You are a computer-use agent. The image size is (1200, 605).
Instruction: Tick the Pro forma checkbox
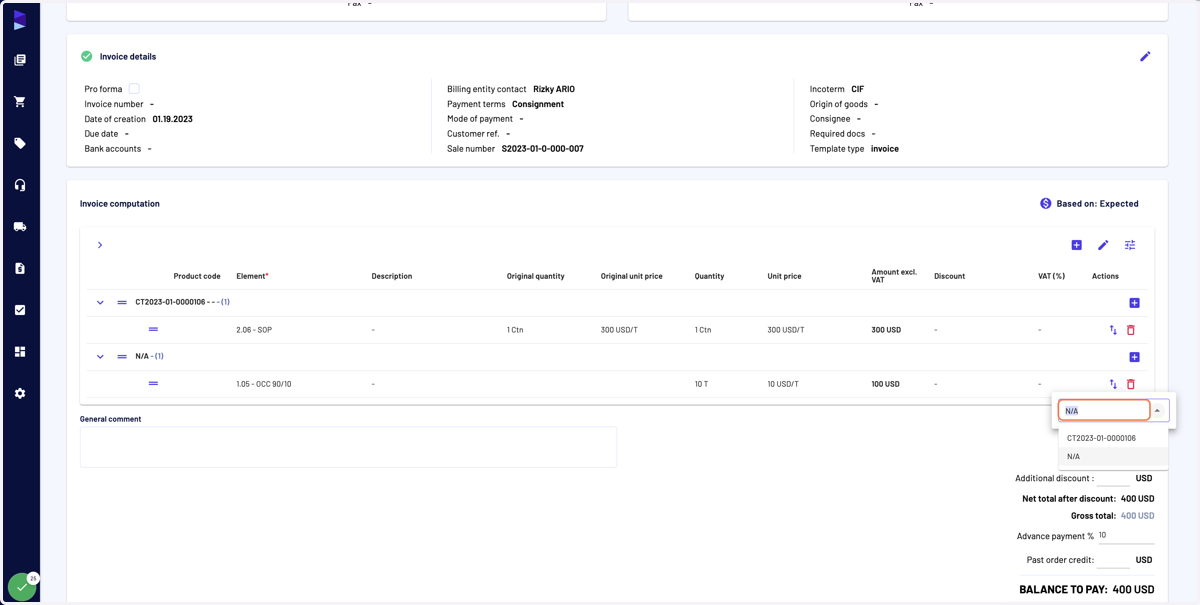click(134, 89)
